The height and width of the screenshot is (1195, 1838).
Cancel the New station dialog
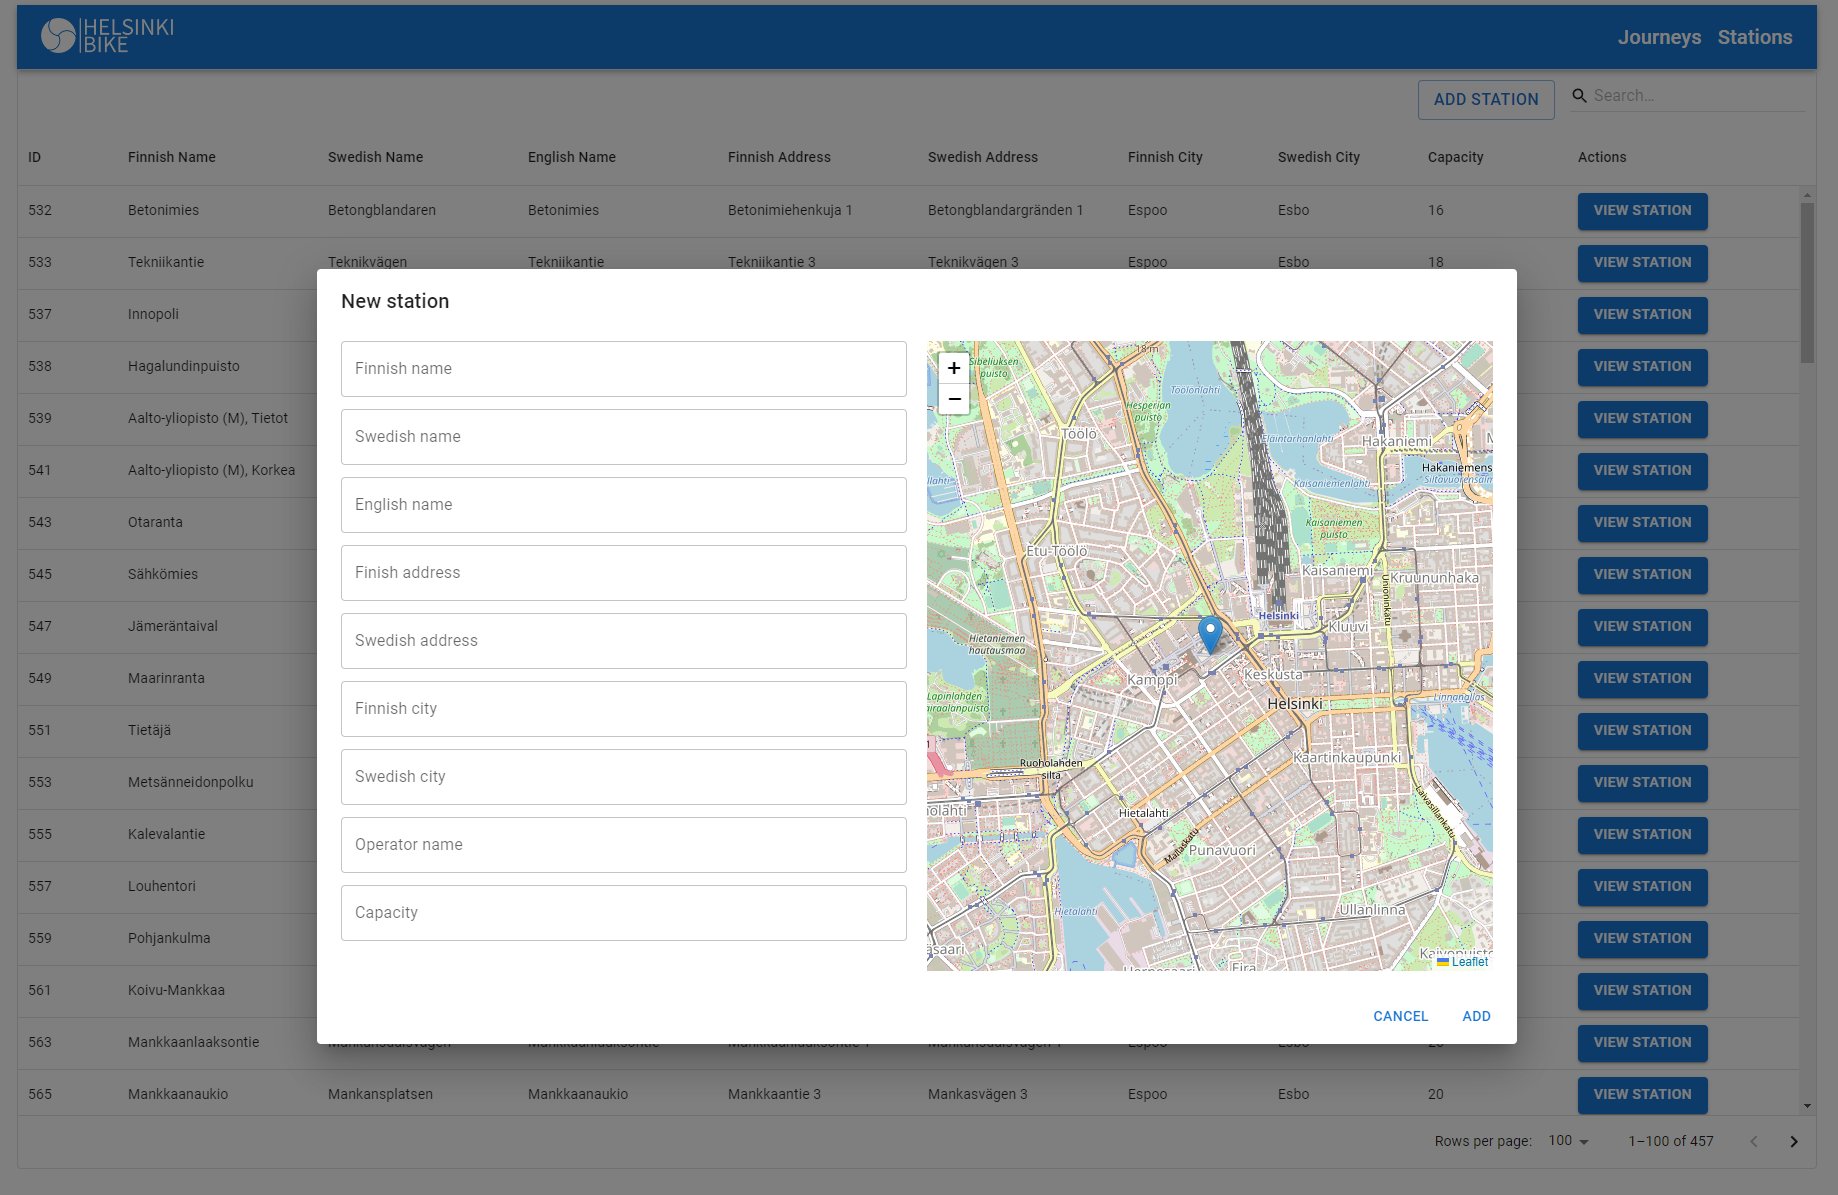click(x=1400, y=1016)
